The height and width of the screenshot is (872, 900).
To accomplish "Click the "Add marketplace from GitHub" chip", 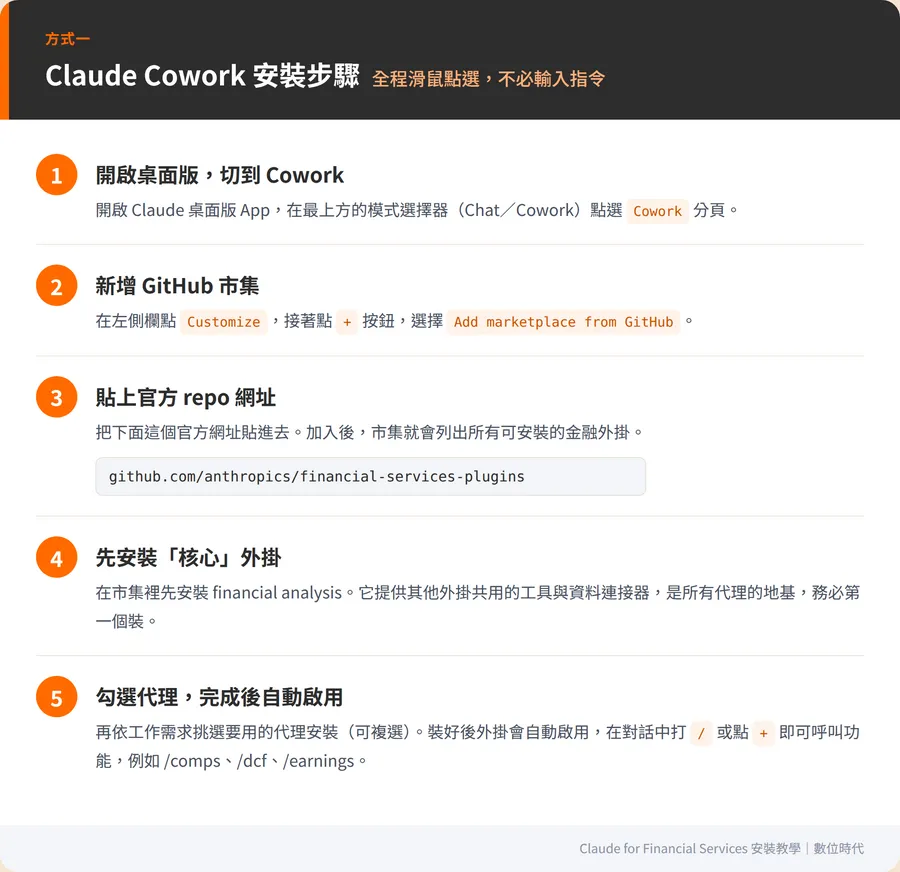I will point(563,322).
